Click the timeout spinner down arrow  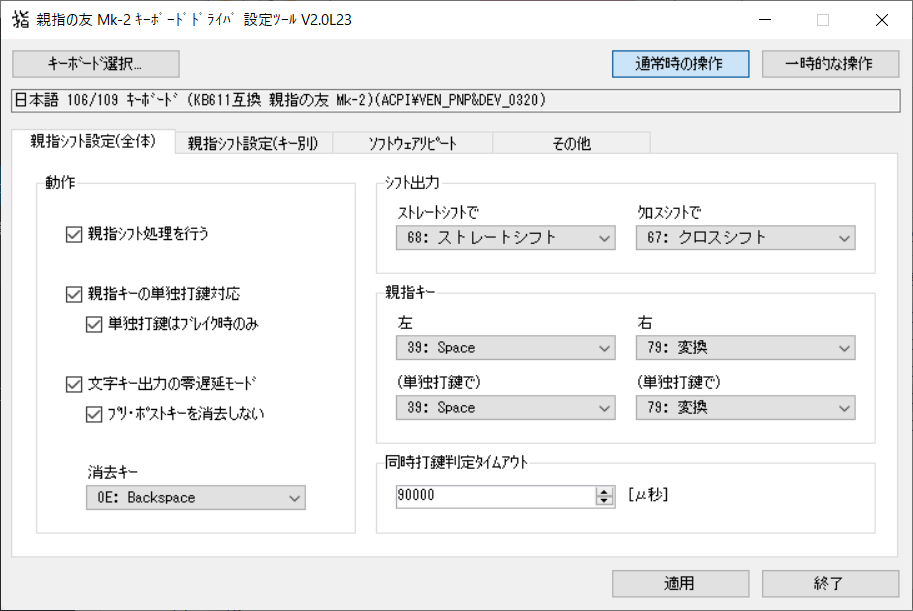(x=604, y=502)
